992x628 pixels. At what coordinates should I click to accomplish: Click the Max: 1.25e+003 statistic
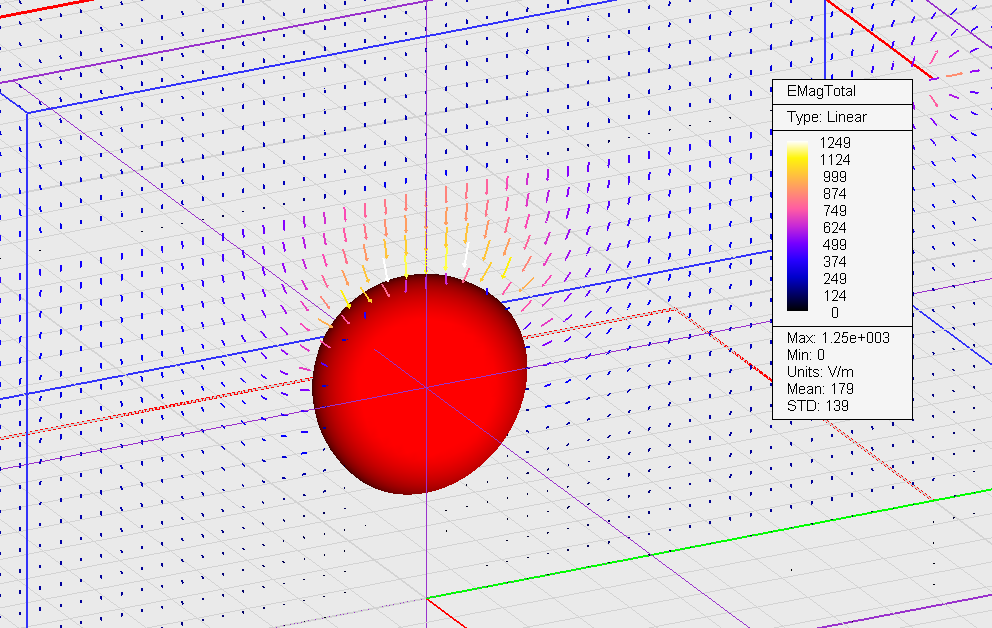point(838,338)
